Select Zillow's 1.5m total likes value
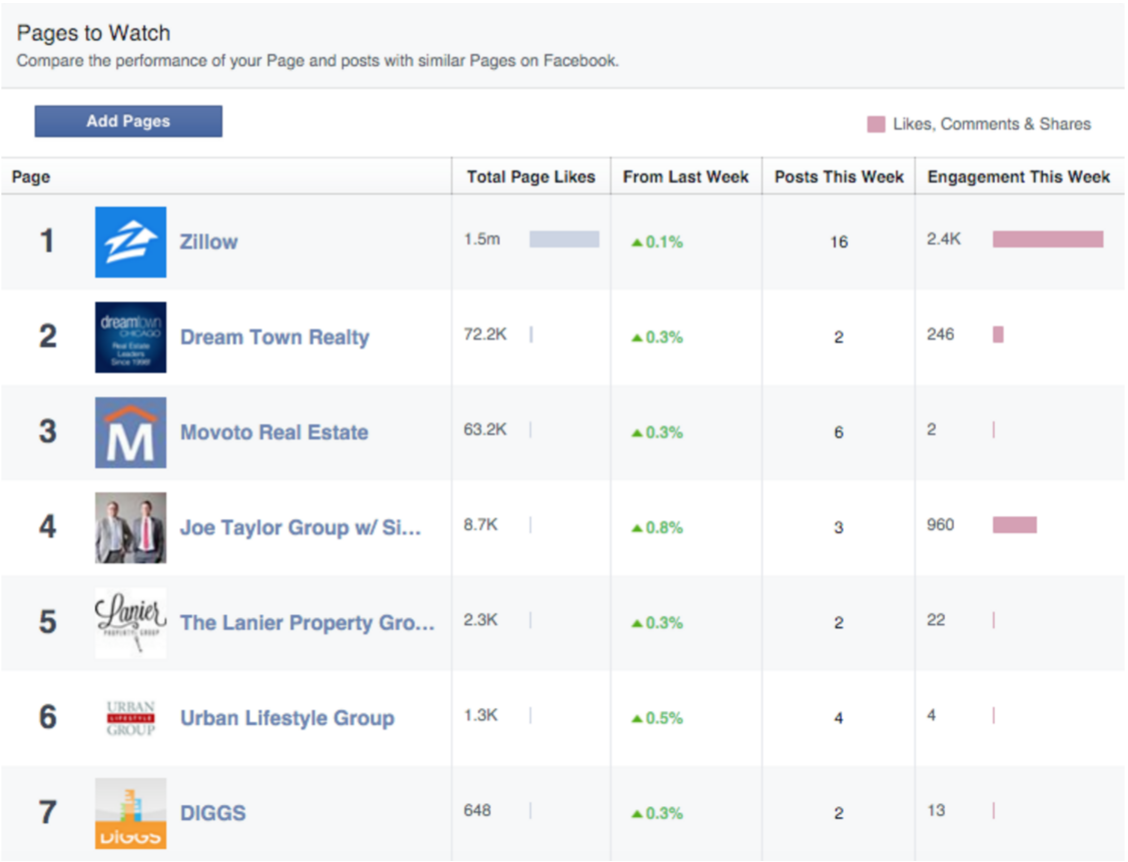 pos(482,239)
